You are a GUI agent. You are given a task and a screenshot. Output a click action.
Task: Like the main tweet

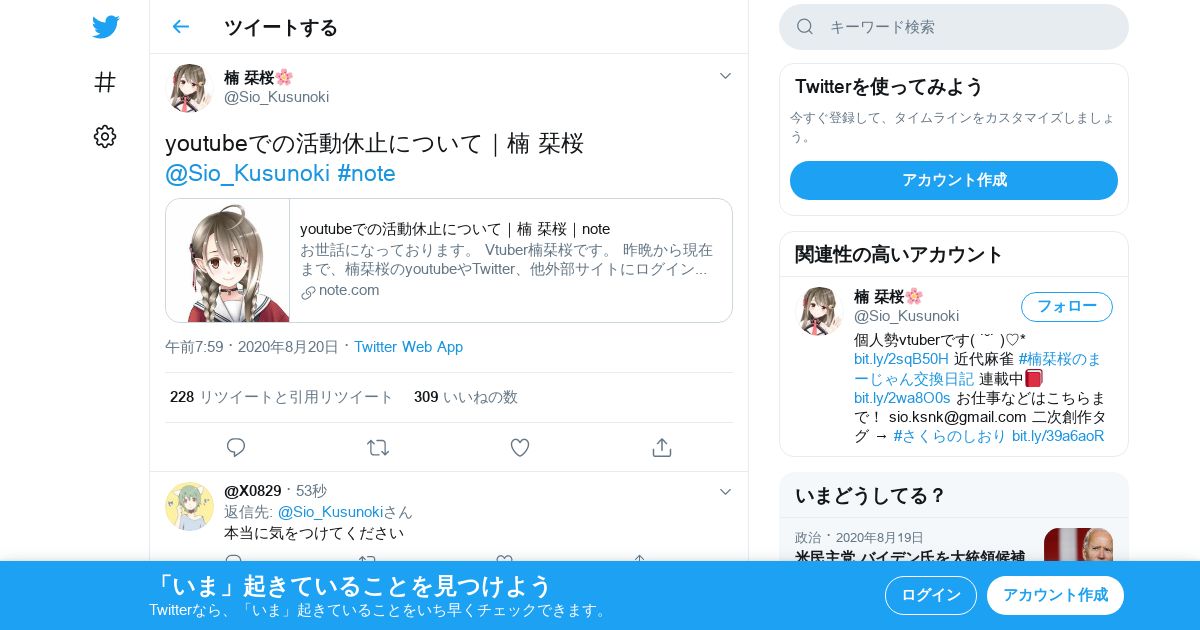(520, 448)
